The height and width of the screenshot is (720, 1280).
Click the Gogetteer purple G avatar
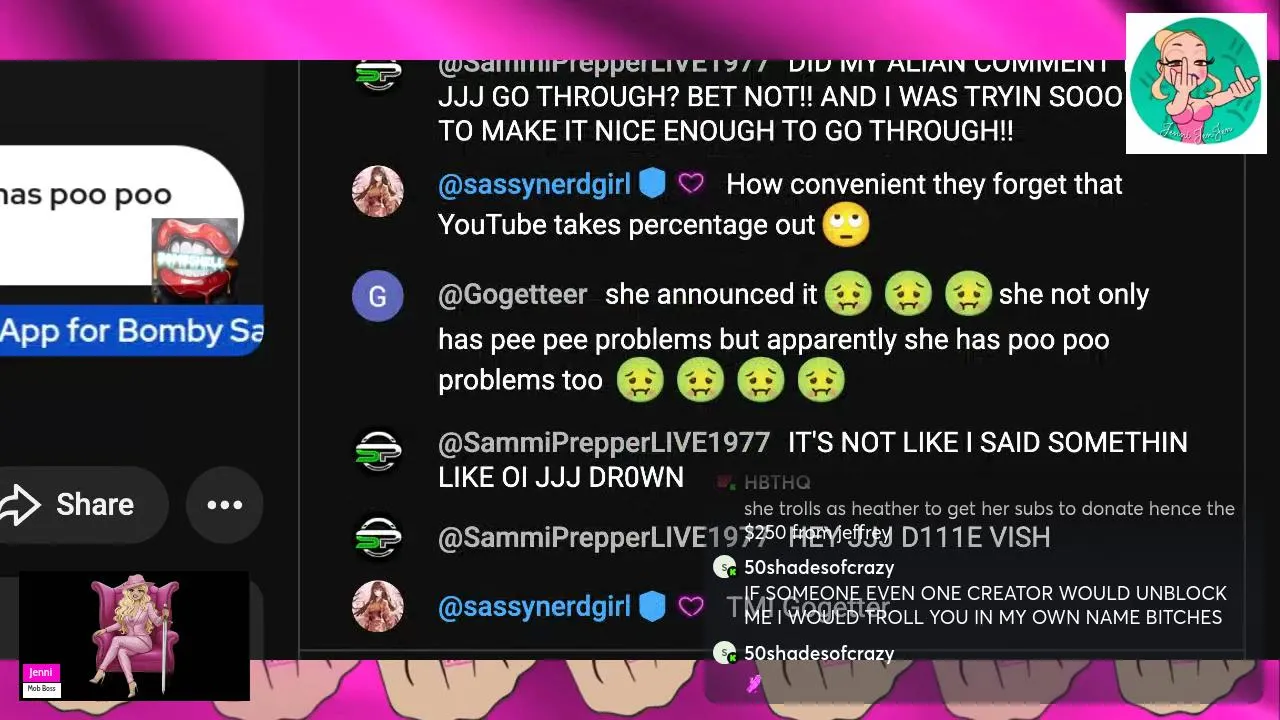coord(378,296)
